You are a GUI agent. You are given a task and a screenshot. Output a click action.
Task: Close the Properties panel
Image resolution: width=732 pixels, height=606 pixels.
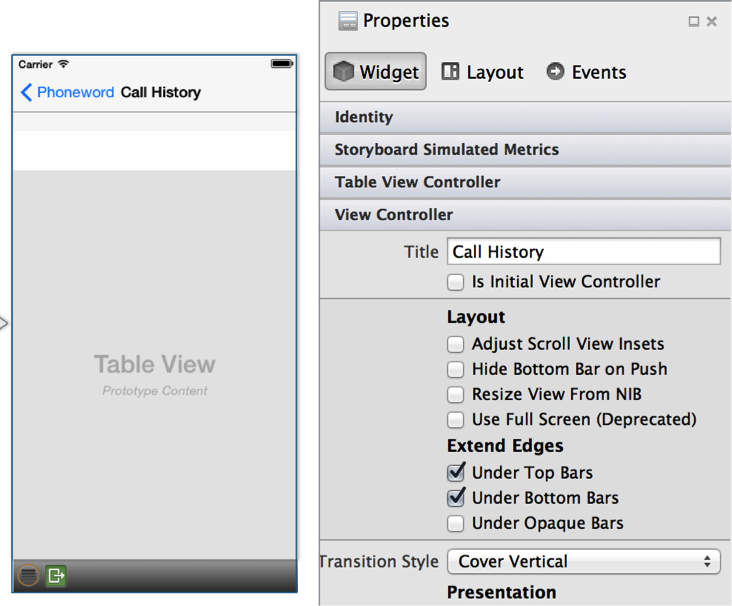[x=712, y=22]
